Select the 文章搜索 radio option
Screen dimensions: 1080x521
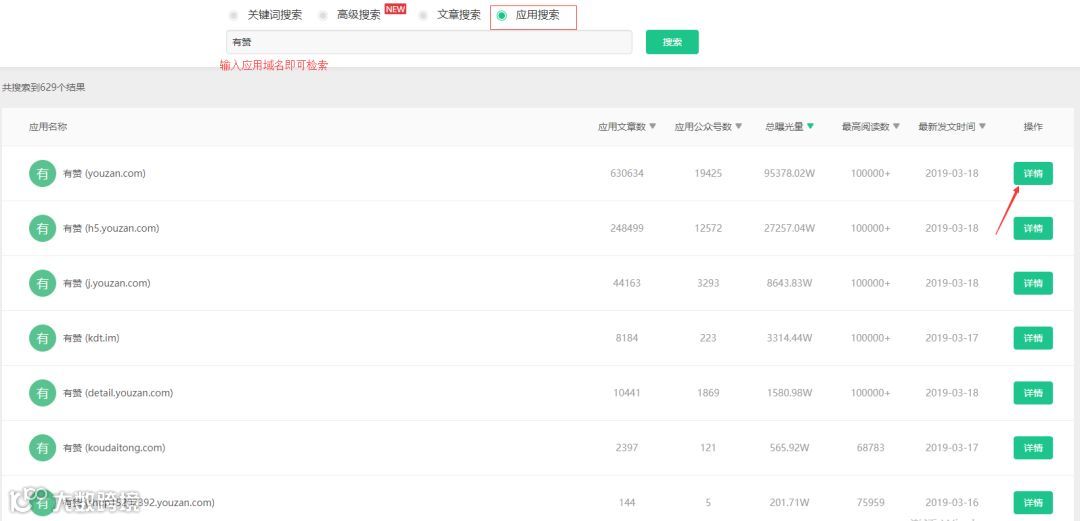pyautogui.click(x=423, y=15)
